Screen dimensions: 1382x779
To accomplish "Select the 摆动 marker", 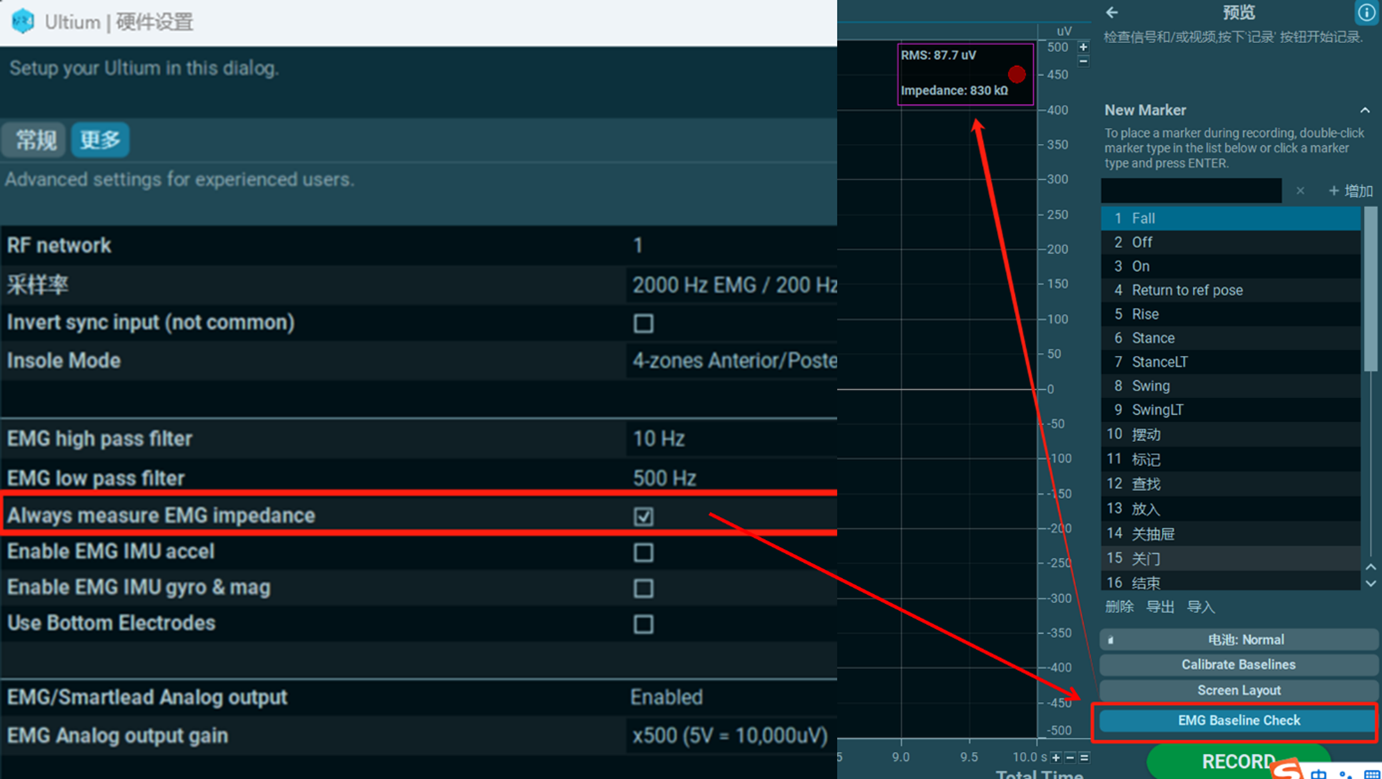I will coord(1231,435).
